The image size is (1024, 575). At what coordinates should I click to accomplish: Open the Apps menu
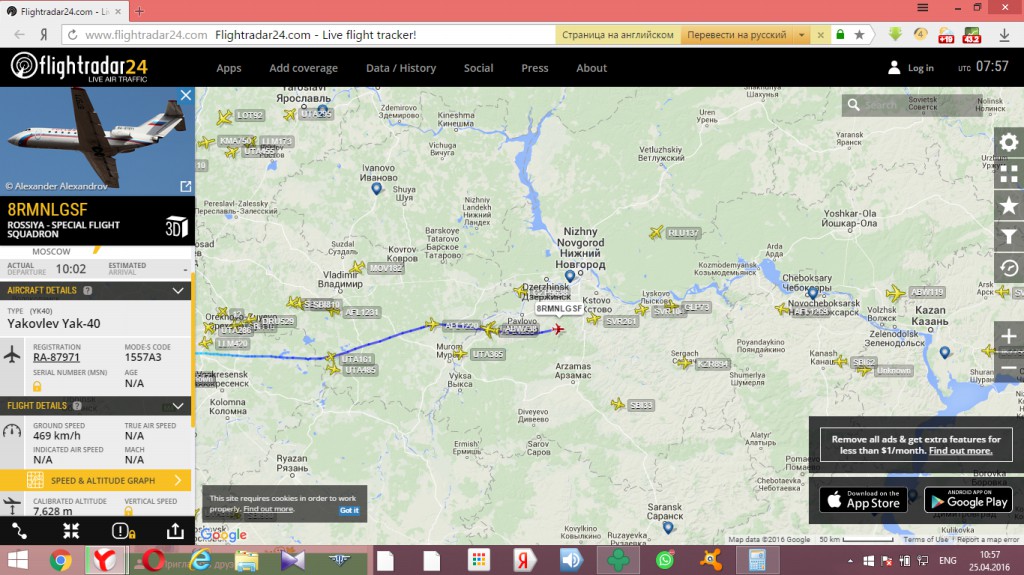click(x=229, y=68)
